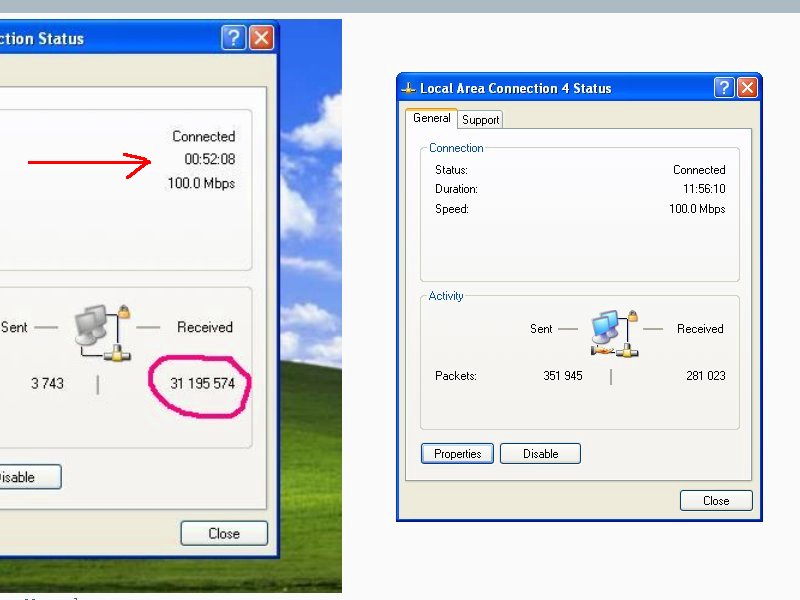Click Close button at bottom of Local Area Connection 4 window
Screen dimensions: 800x600
[x=715, y=501]
